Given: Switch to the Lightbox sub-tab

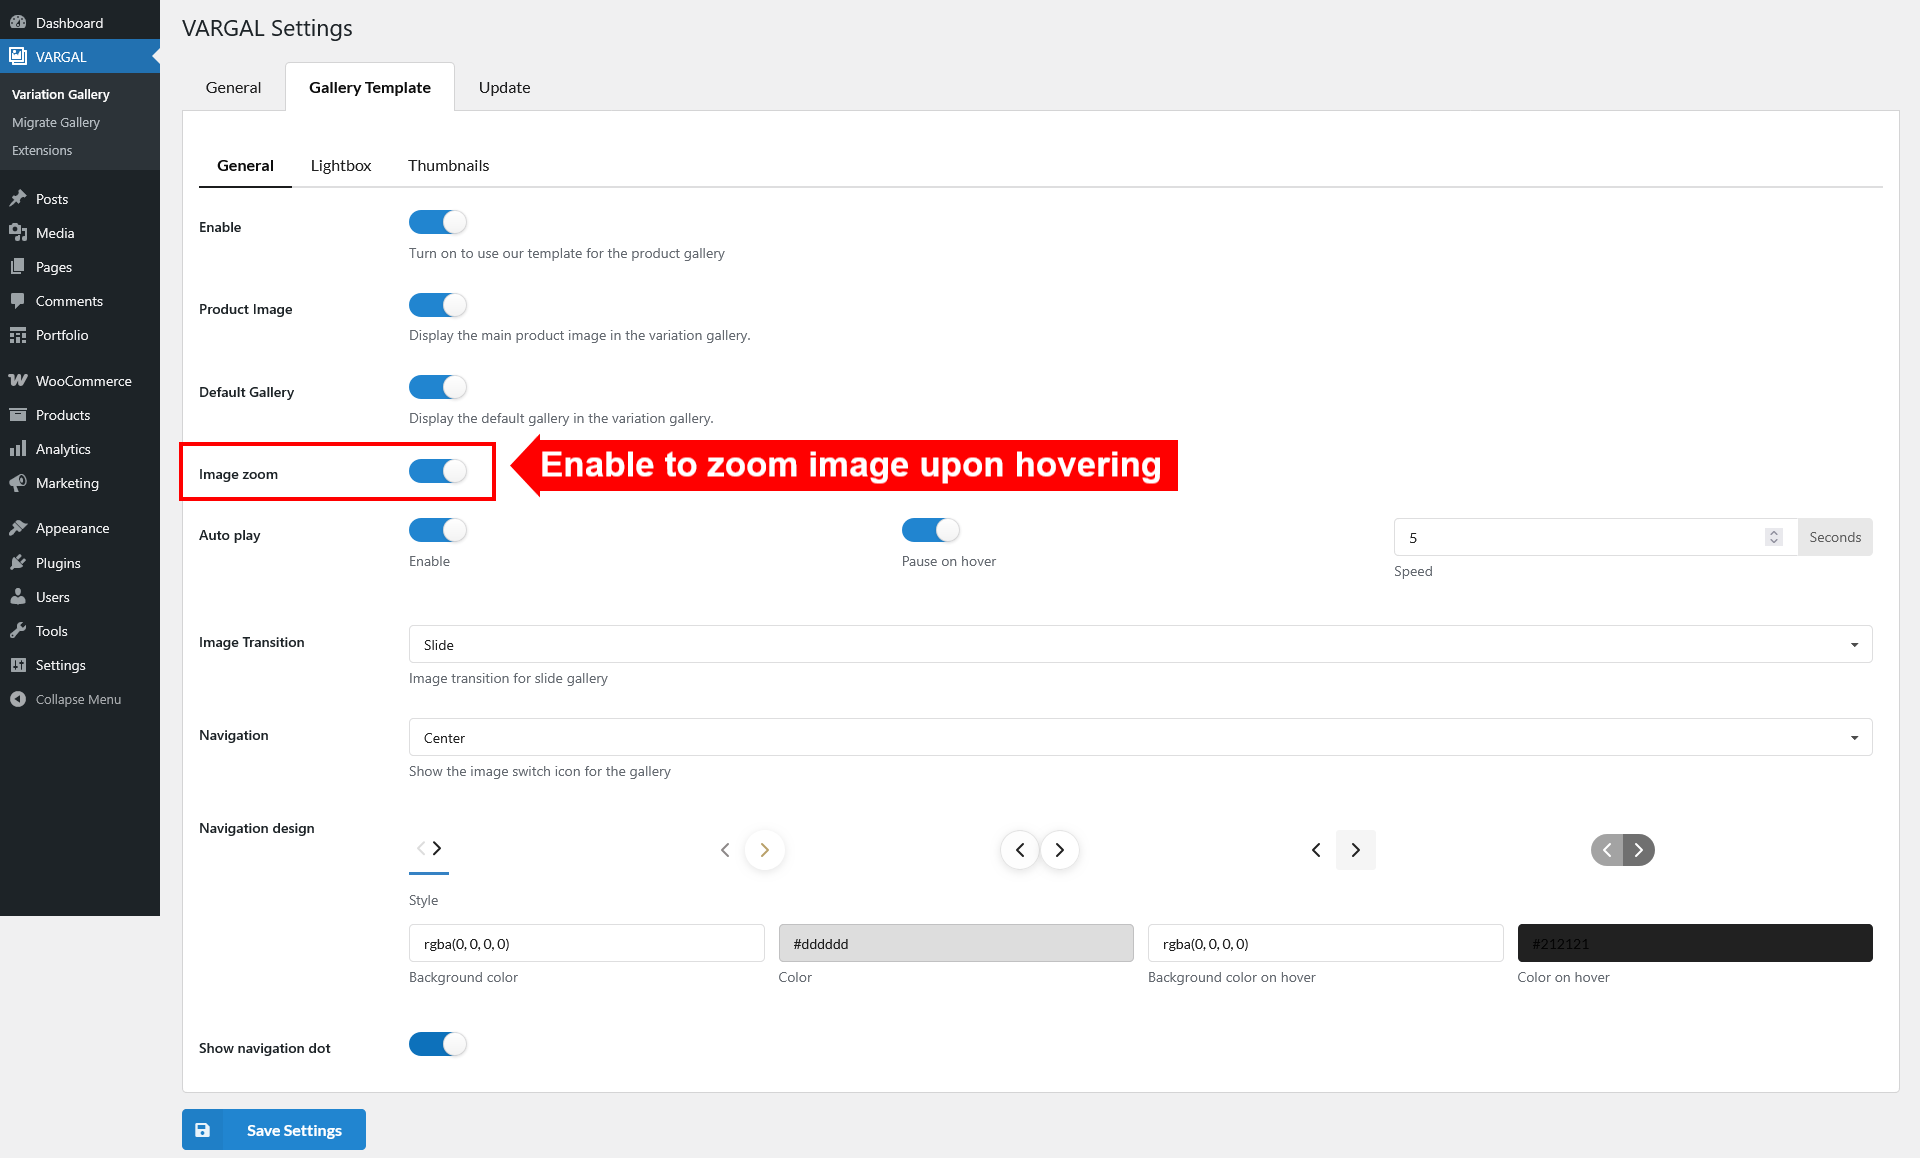Looking at the screenshot, I should pyautogui.click(x=341, y=165).
